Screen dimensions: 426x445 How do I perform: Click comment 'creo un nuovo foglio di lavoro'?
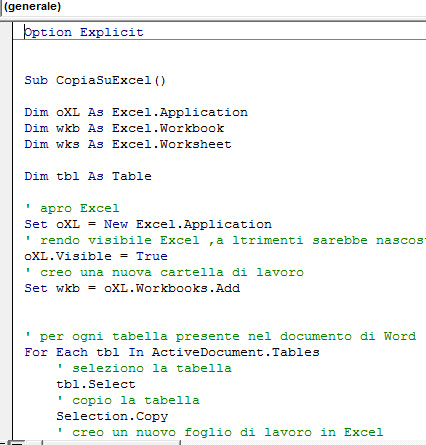(220, 432)
